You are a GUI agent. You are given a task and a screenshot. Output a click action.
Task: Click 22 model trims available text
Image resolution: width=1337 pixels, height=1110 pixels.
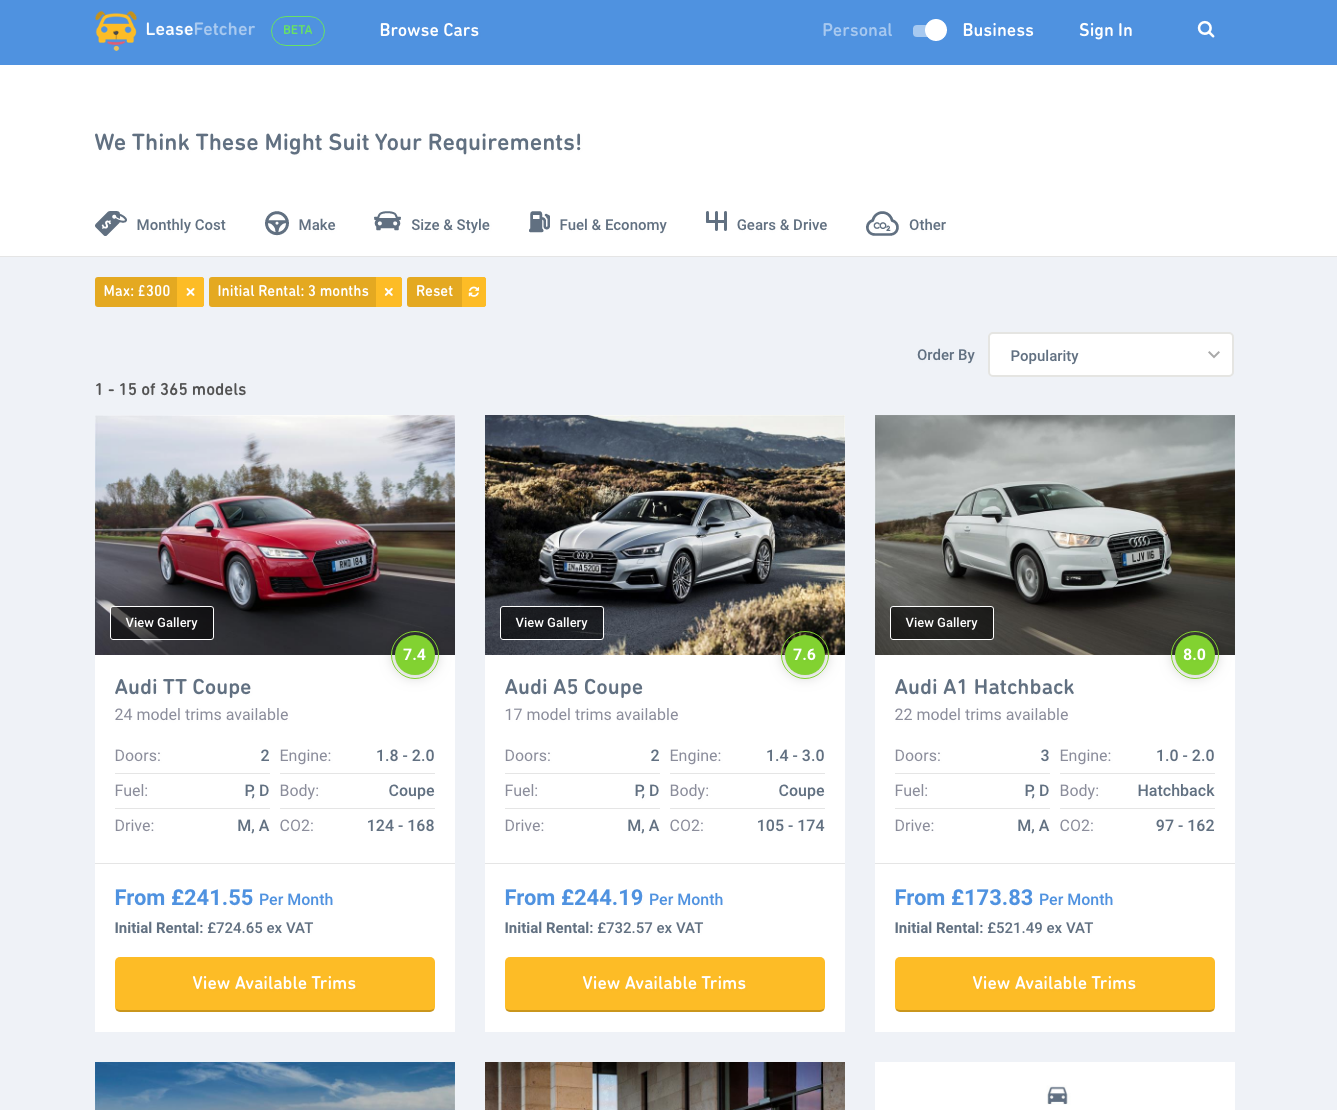982,715
